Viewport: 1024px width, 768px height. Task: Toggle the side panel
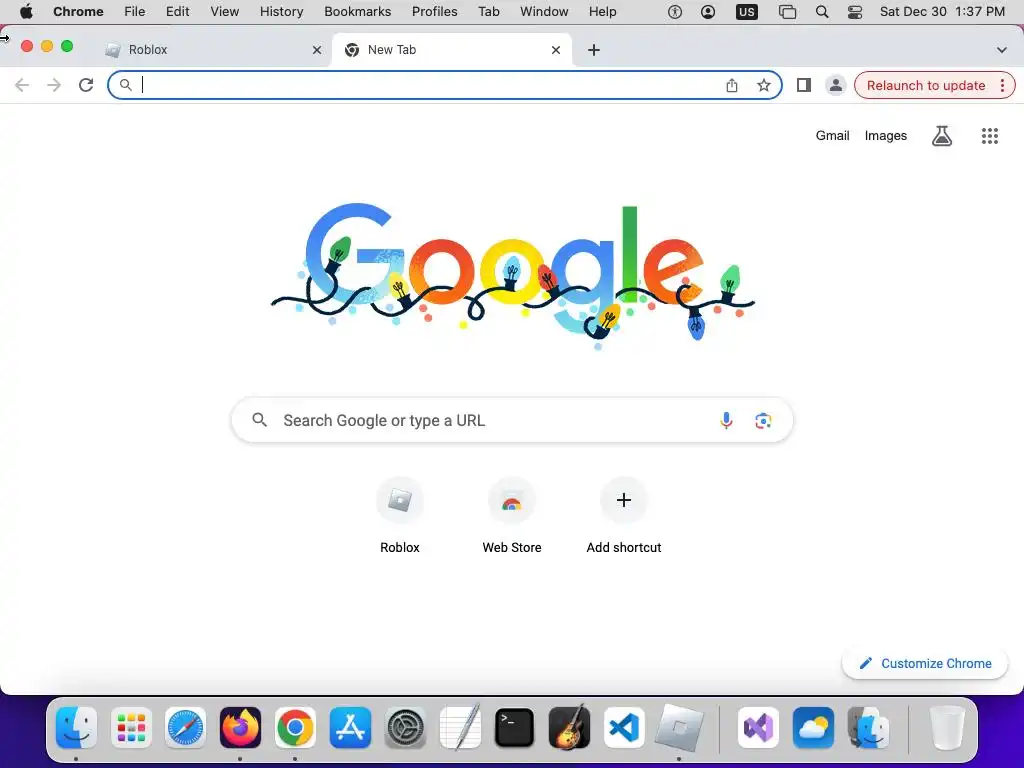pos(804,86)
